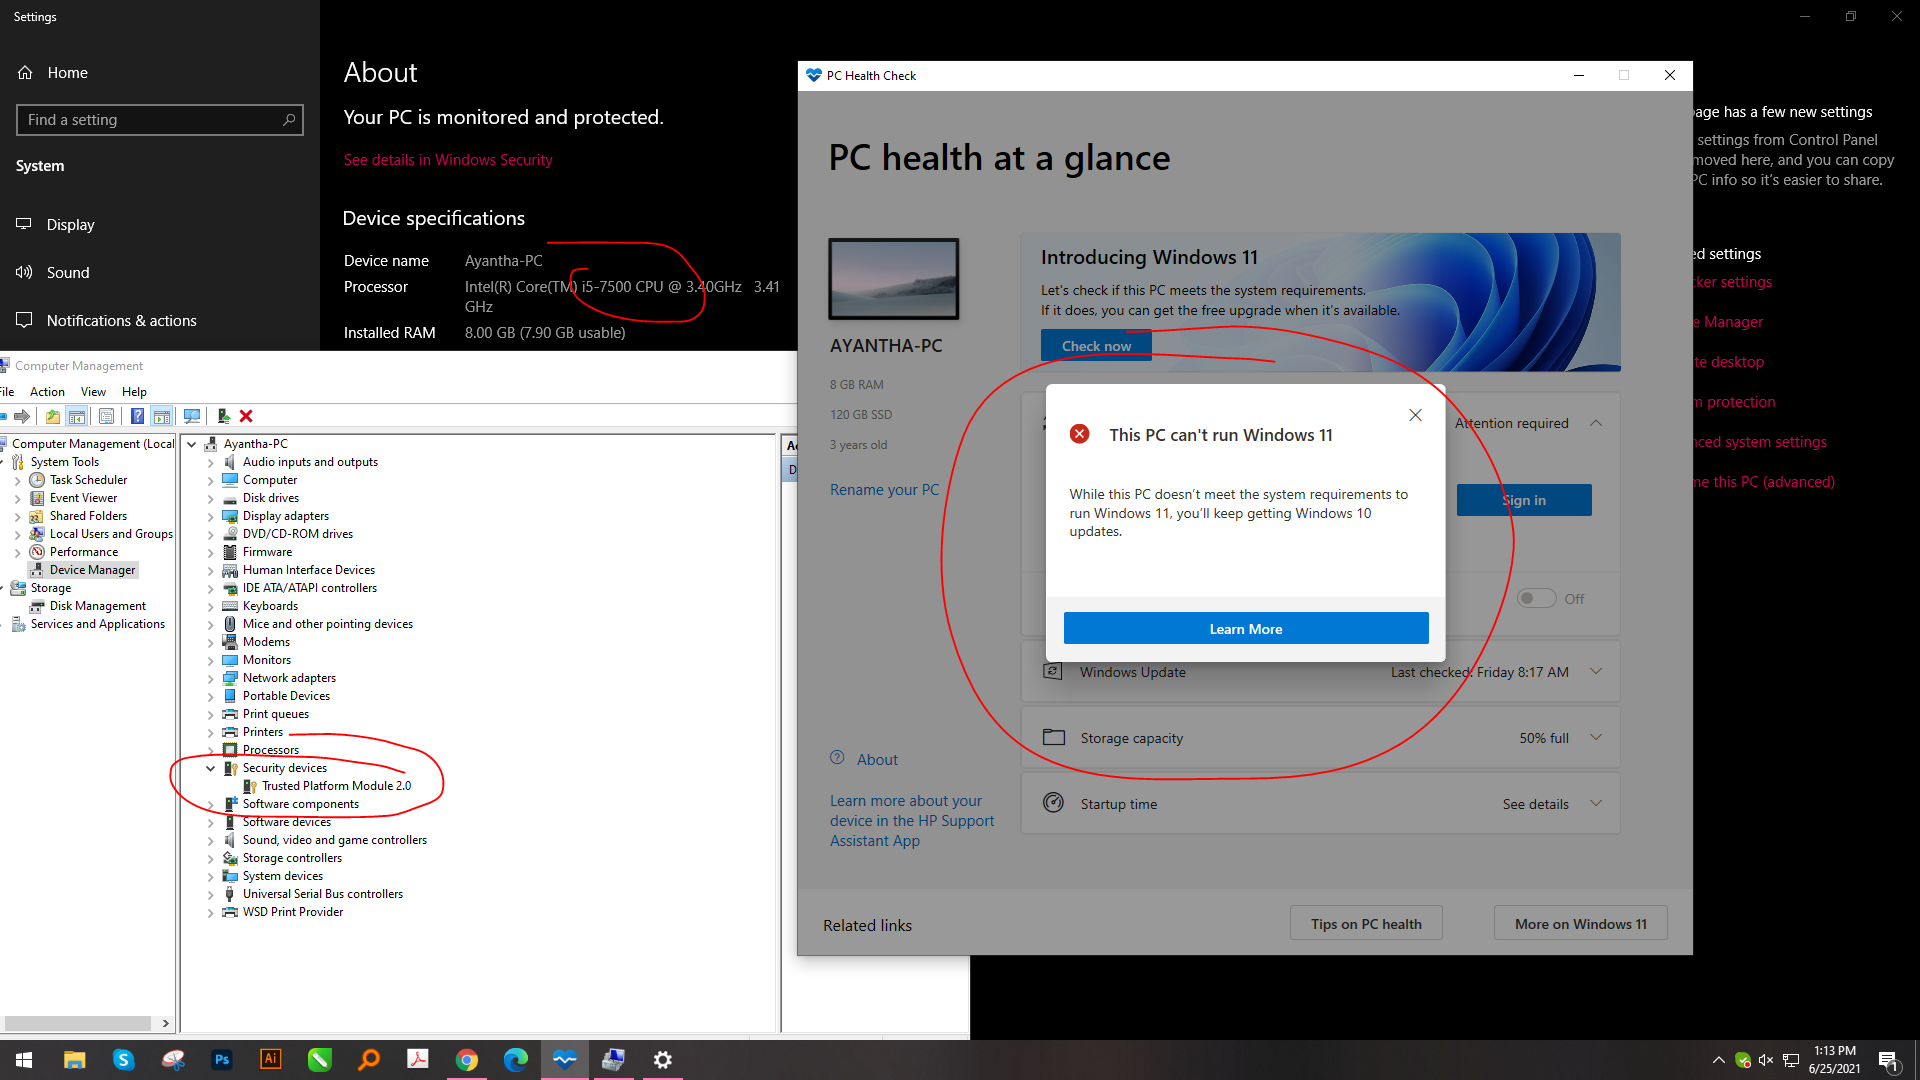Collapse the Attention required section chevron
The height and width of the screenshot is (1080, 1920).
1596,423
